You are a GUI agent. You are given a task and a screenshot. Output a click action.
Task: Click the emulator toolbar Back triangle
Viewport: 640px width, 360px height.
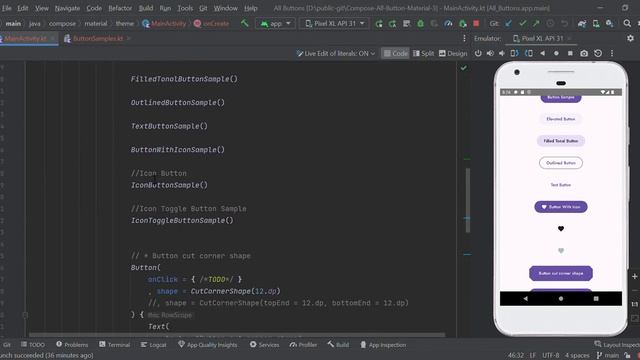pyautogui.click(x=542, y=53)
